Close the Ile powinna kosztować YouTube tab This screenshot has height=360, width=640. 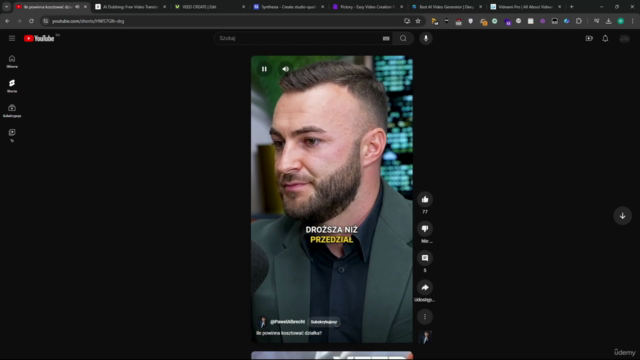[x=85, y=7]
